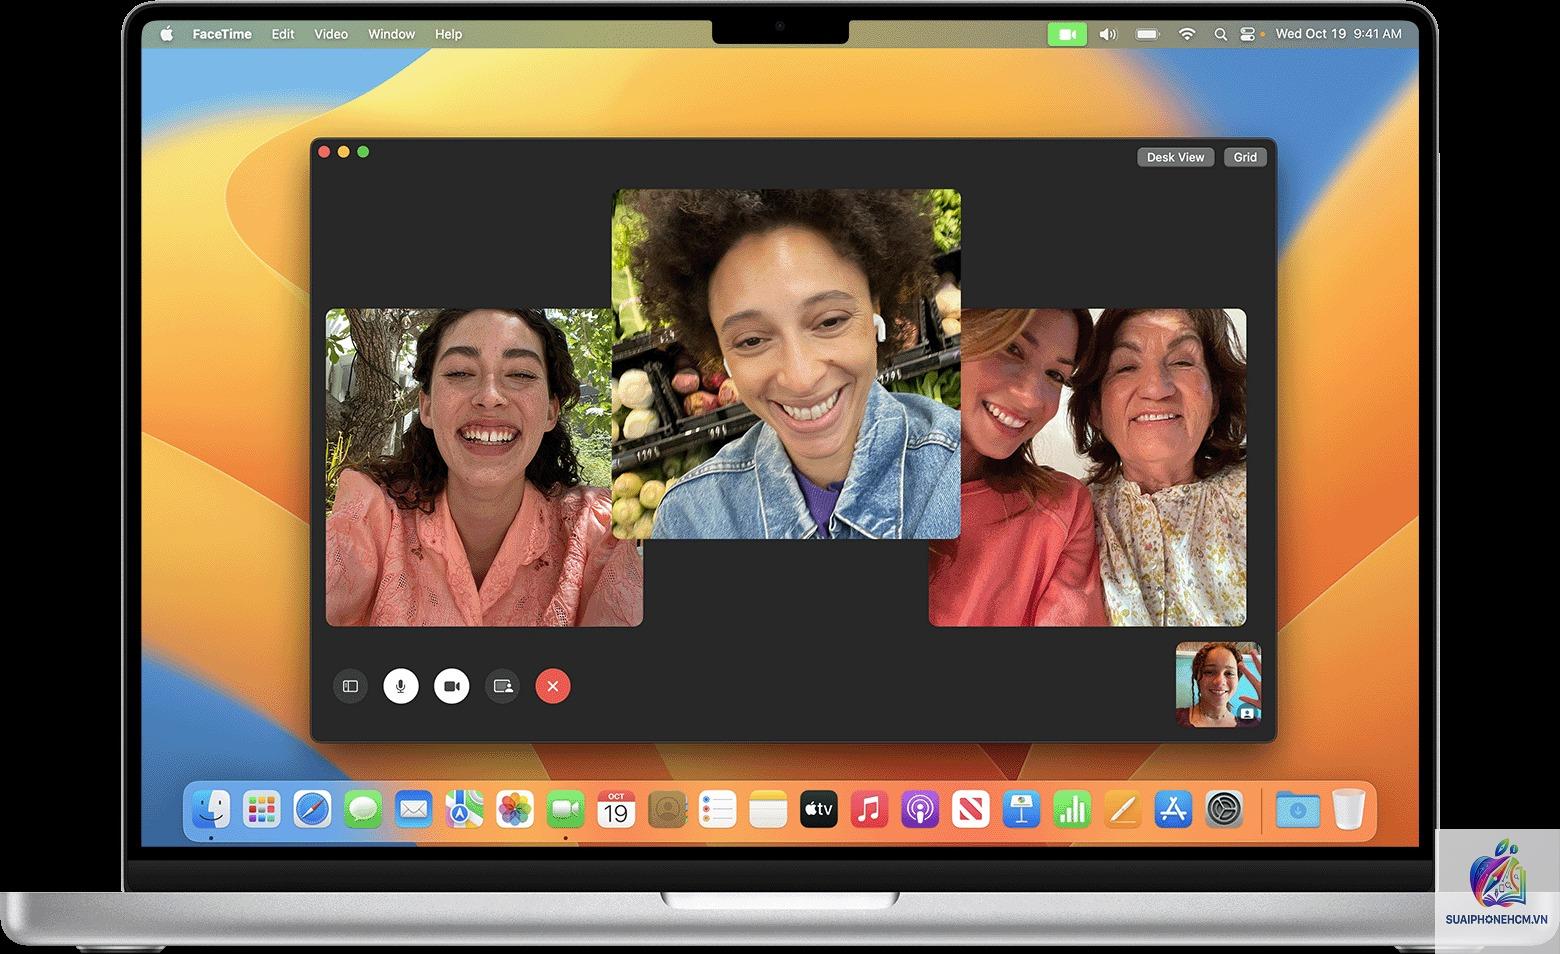Open Spotlight search
Screen dimensions: 1560x954
click(x=1220, y=34)
